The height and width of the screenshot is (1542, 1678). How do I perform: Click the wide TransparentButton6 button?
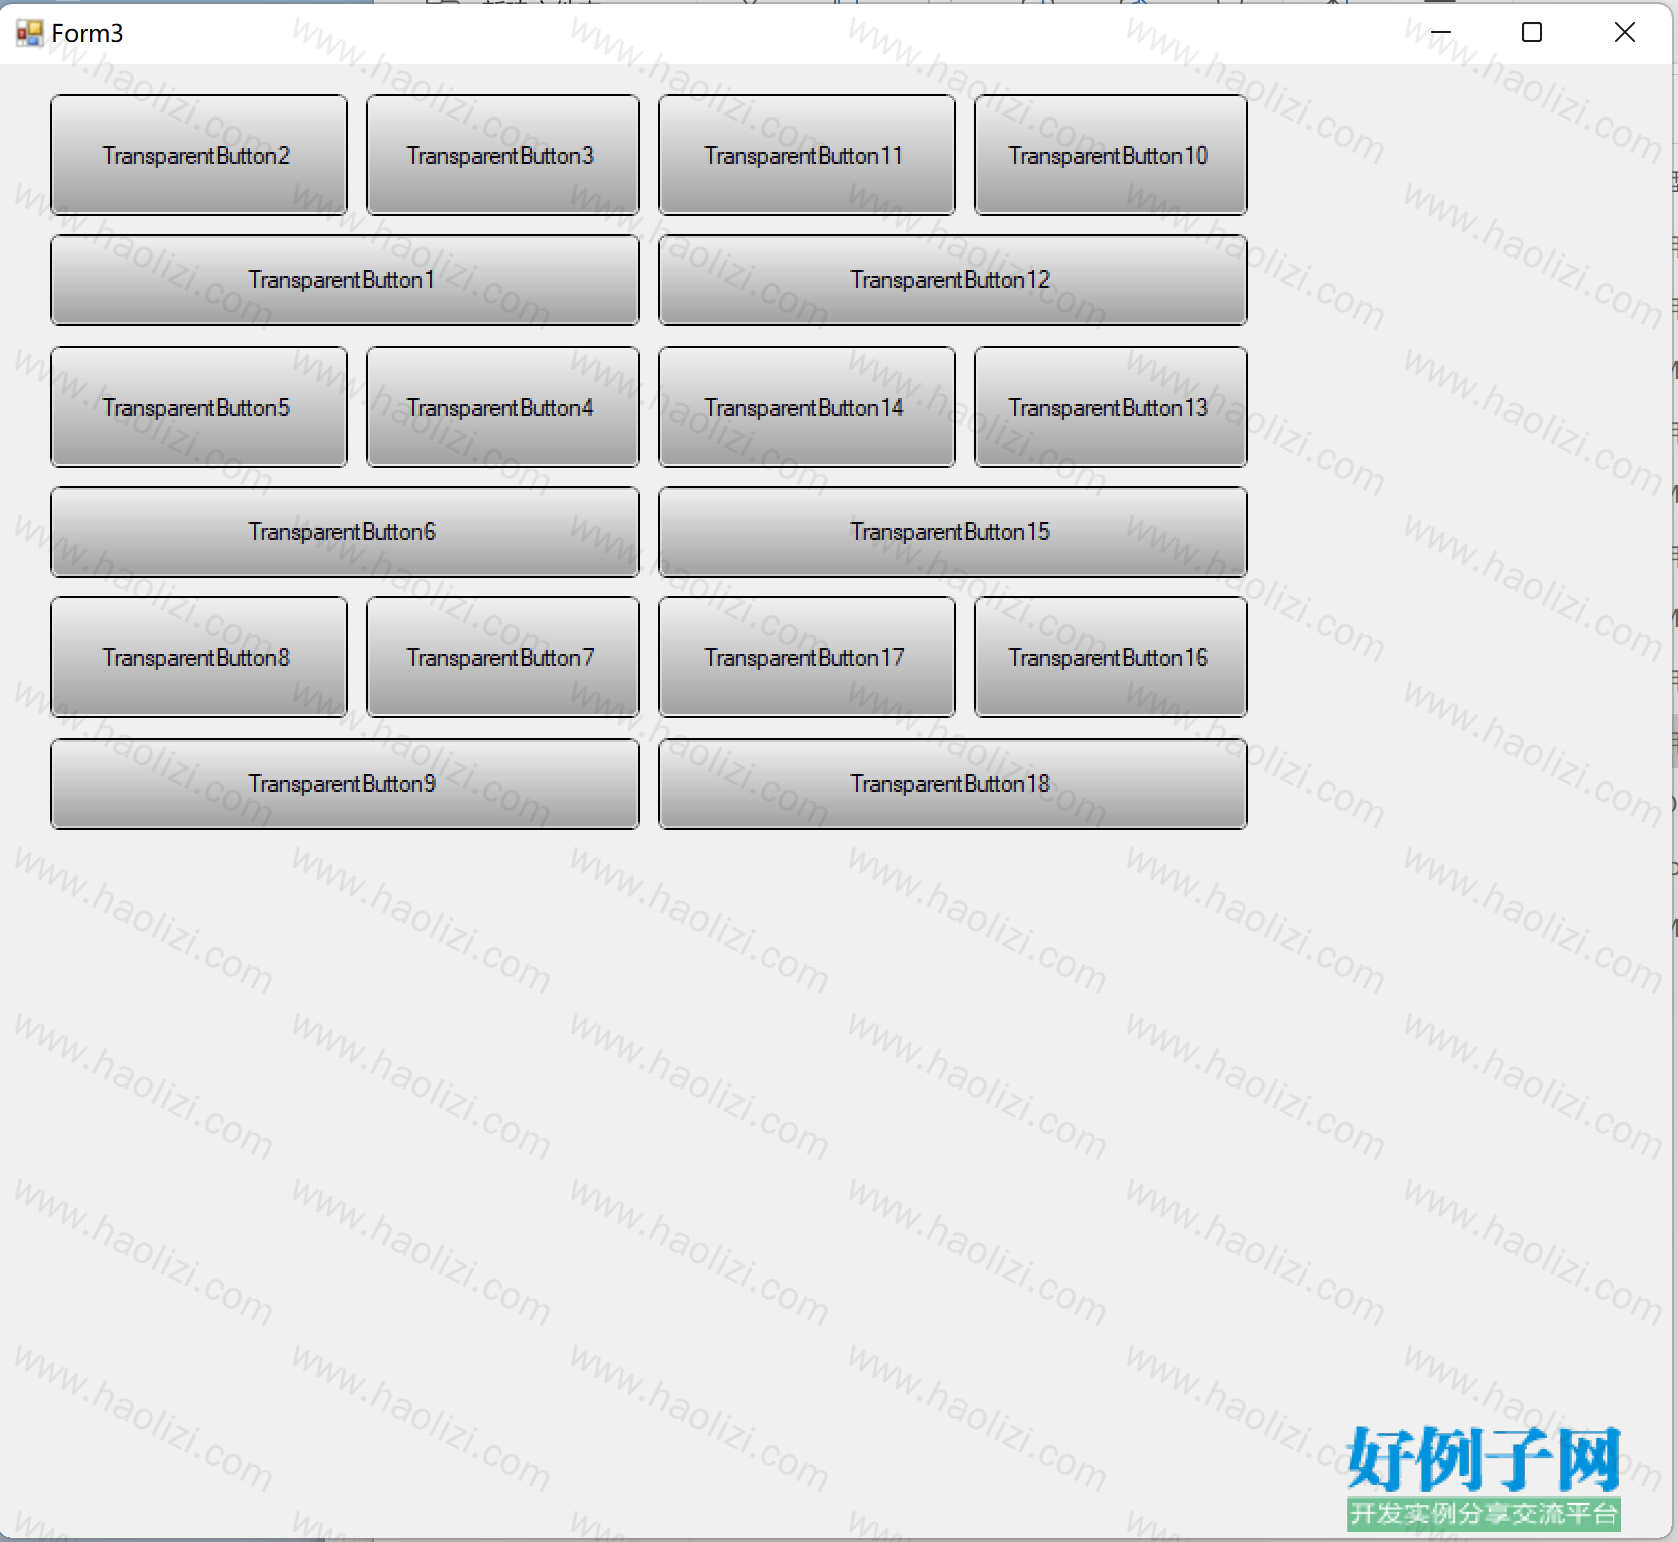tap(345, 532)
